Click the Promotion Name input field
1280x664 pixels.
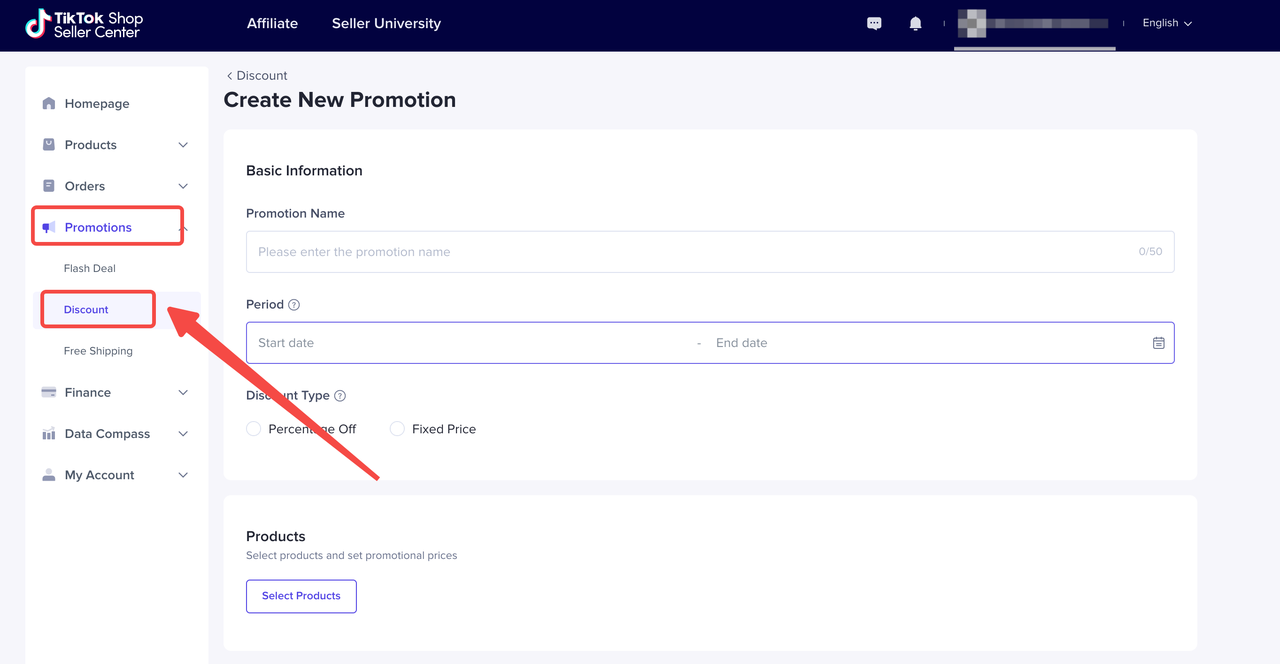pos(690,252)
